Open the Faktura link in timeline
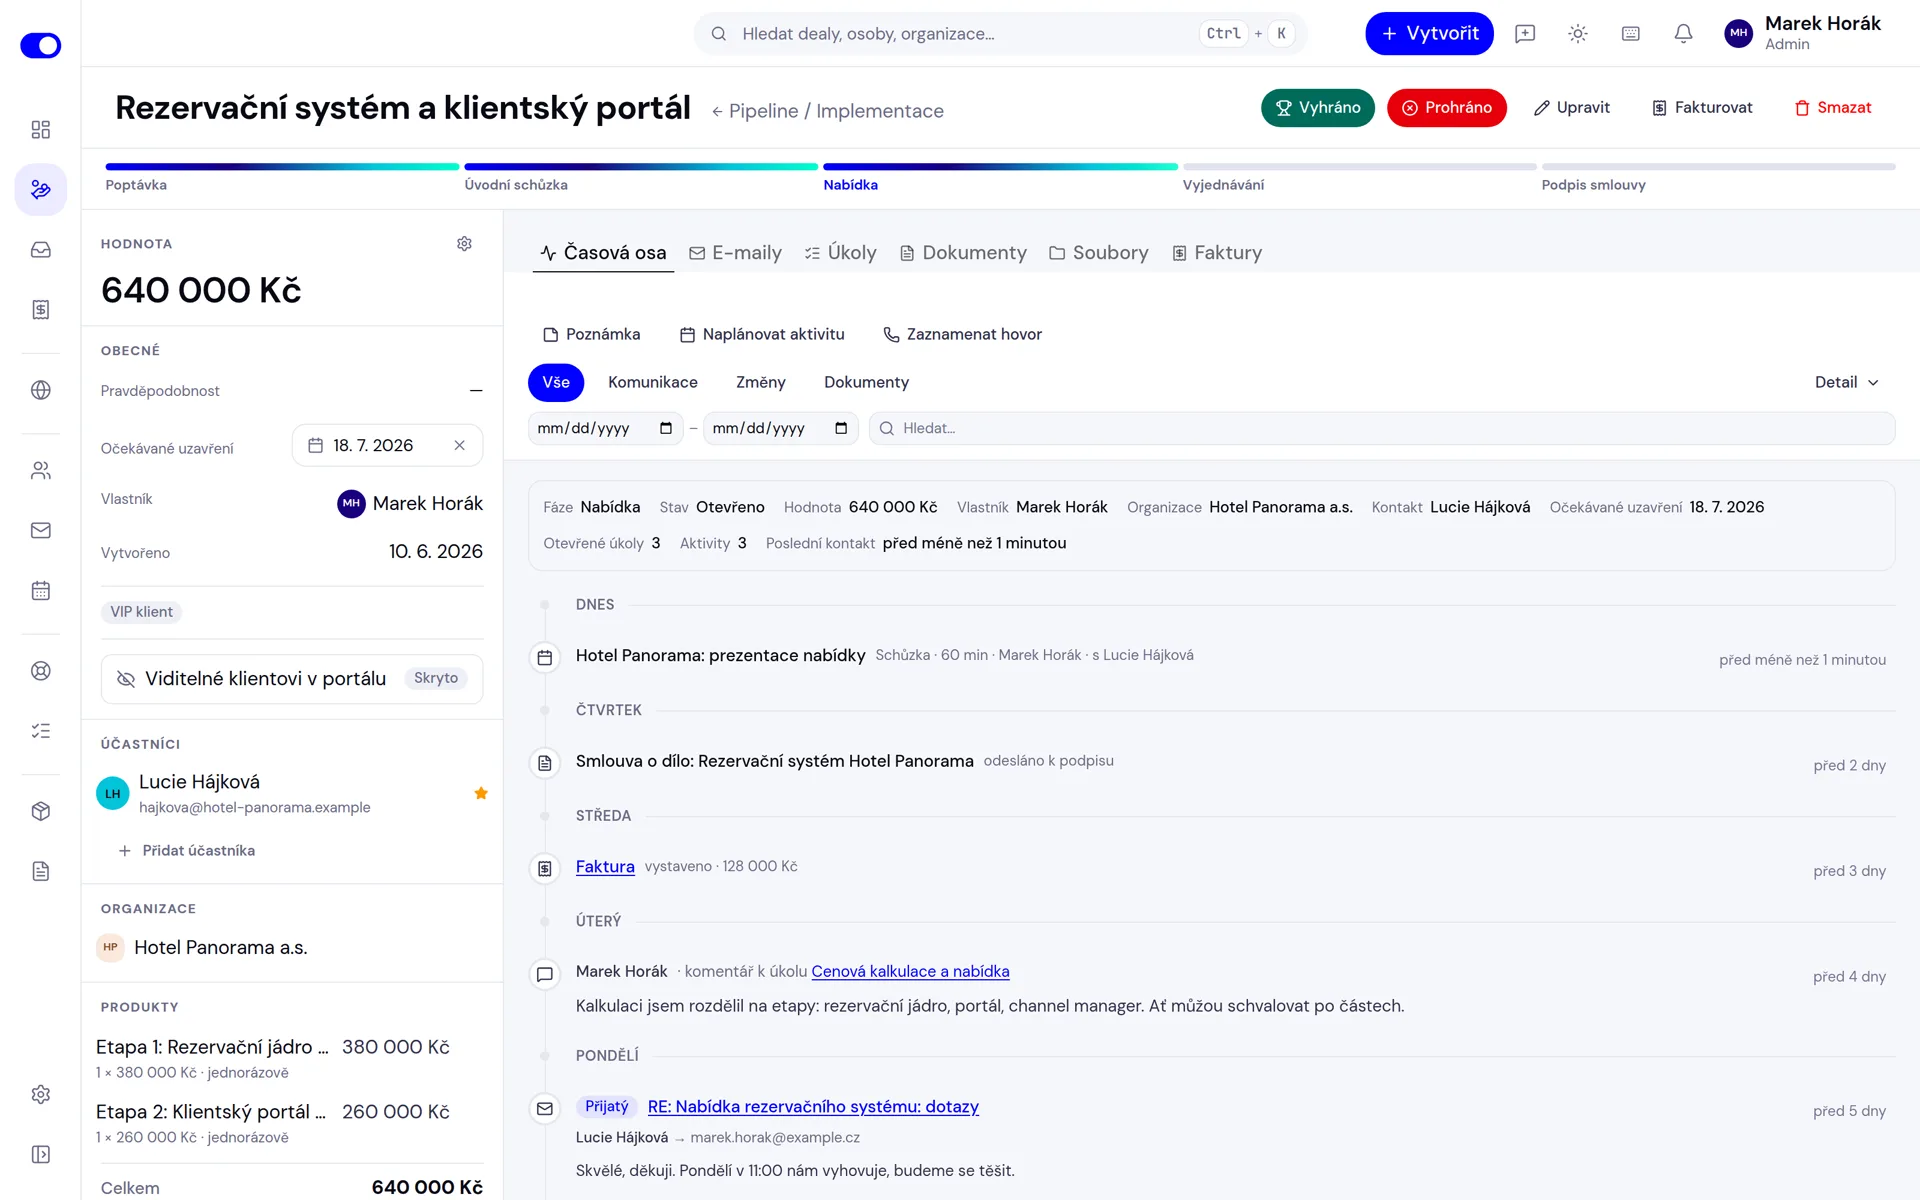The width and height of the screenshot is (1920, 1200). 605,867
